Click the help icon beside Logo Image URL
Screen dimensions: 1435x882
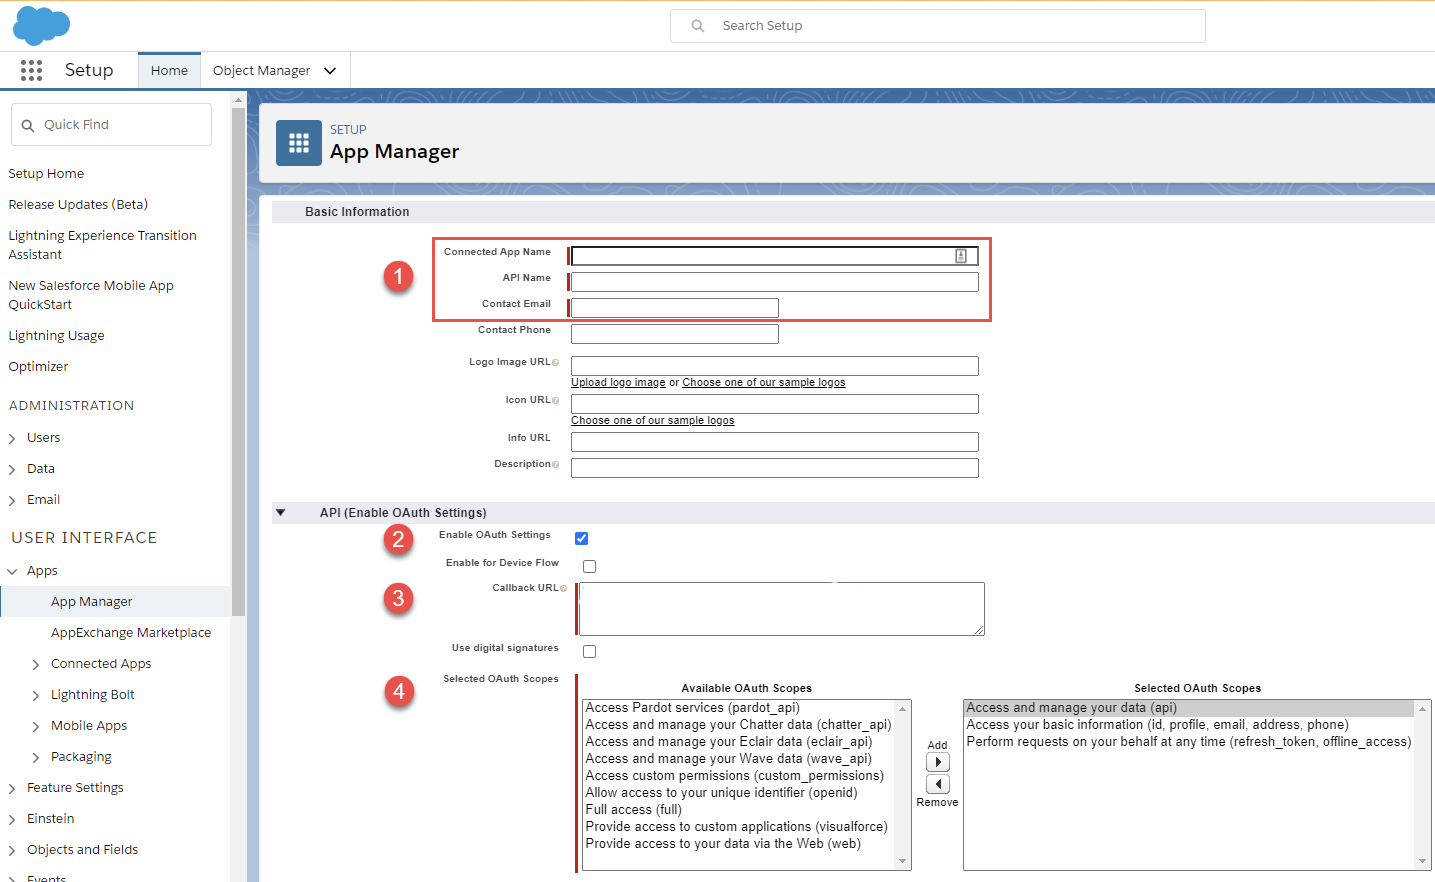click(556, 363)
